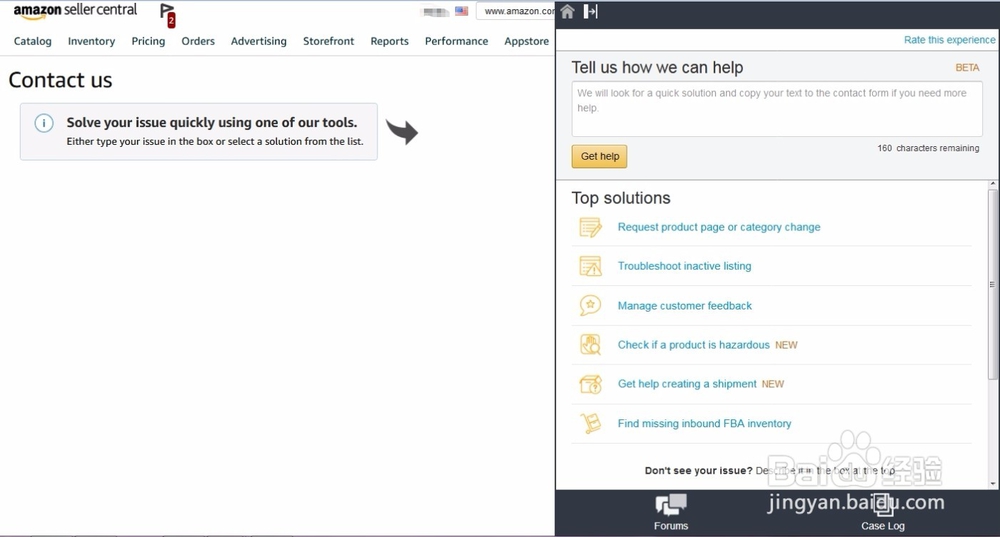Click the Contact us heading

(x=60, y=80)
